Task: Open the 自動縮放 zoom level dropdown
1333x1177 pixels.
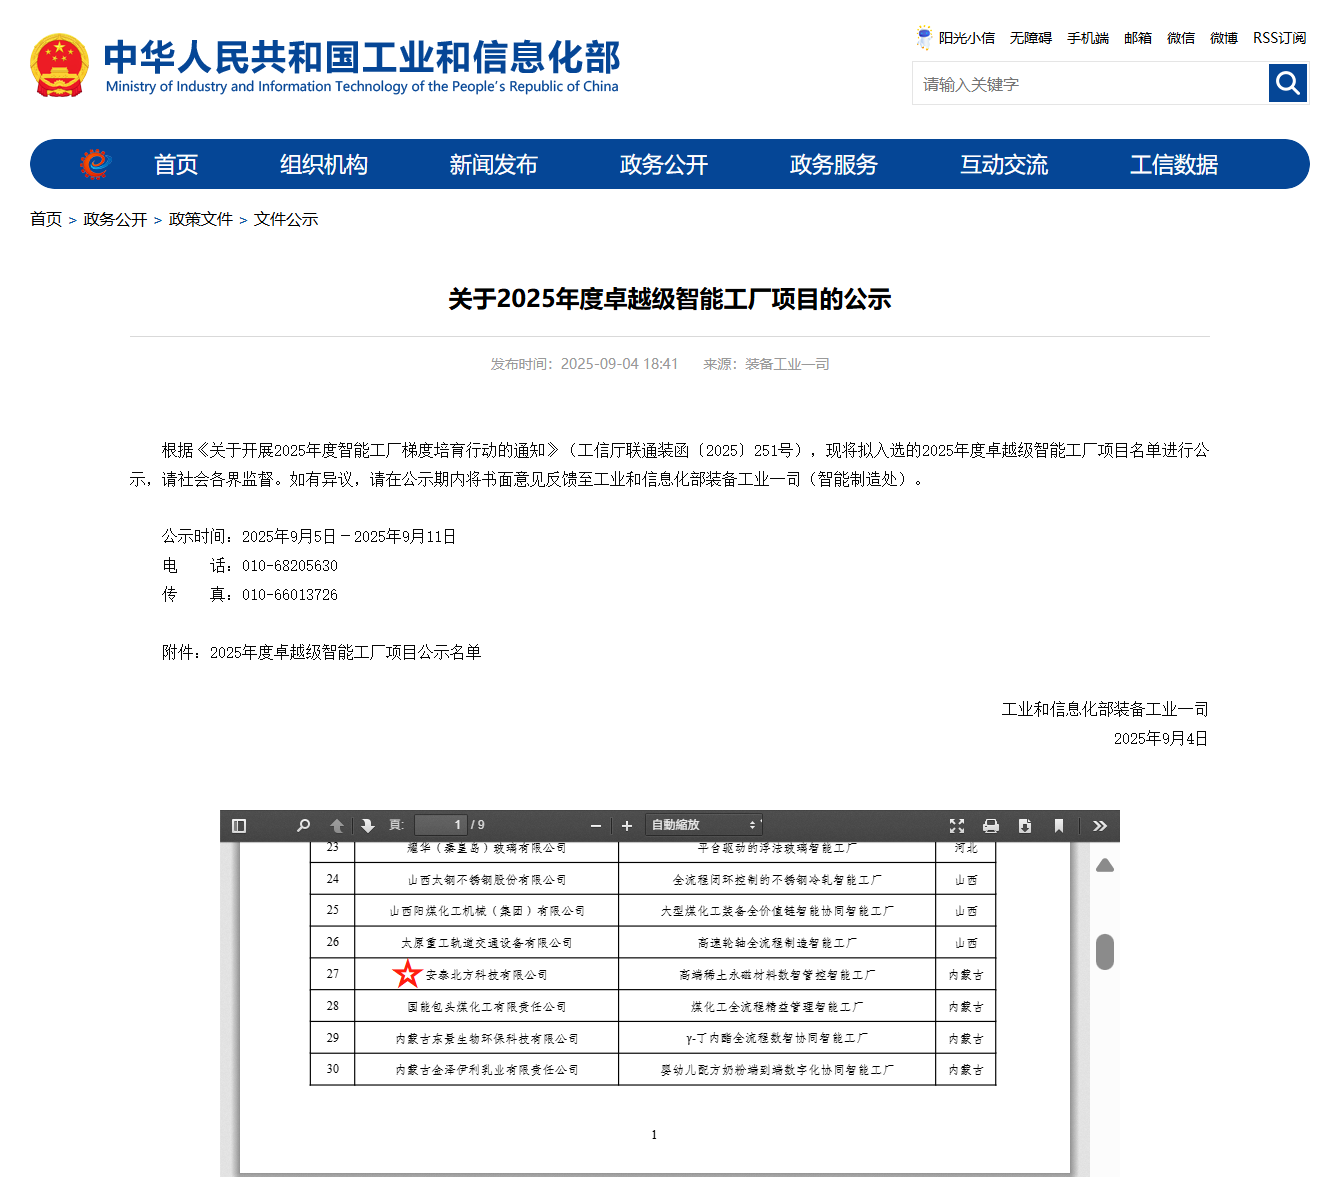Action: click(x=703, y=825)
